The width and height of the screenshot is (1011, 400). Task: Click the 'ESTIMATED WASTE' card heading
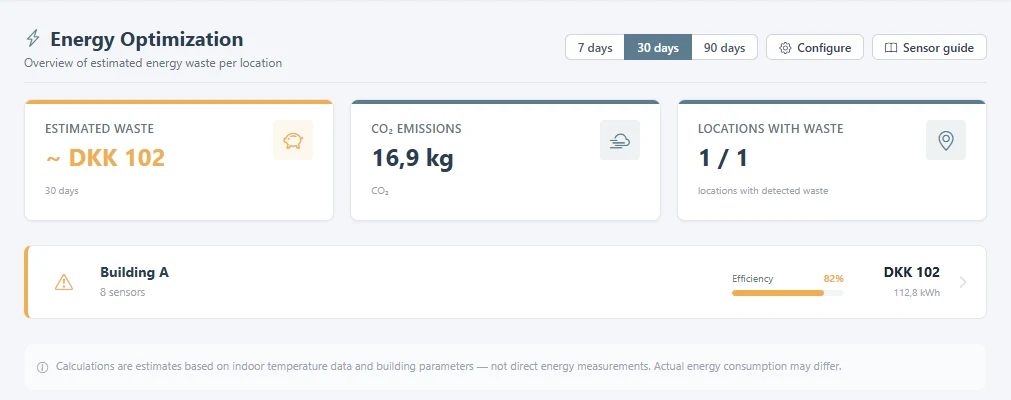click(x=99, y=128)
